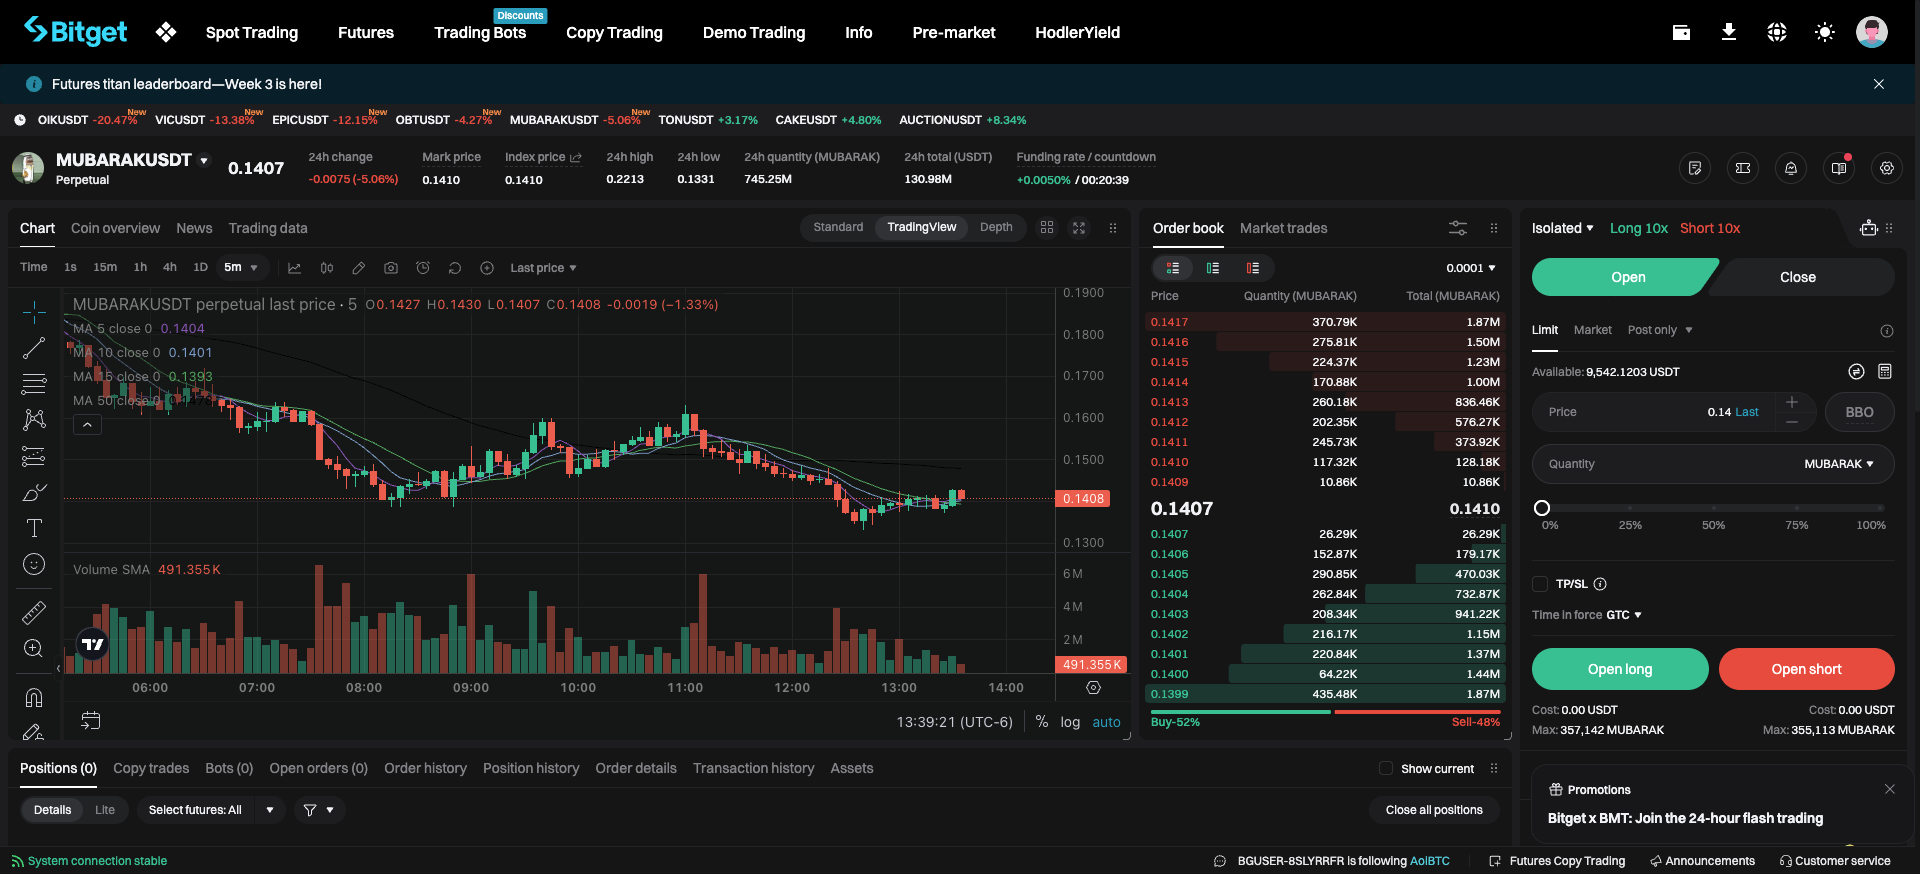Select the trend line drawing tool
The width and height of the screenshot is (1920, 874).
pos(34,348)
